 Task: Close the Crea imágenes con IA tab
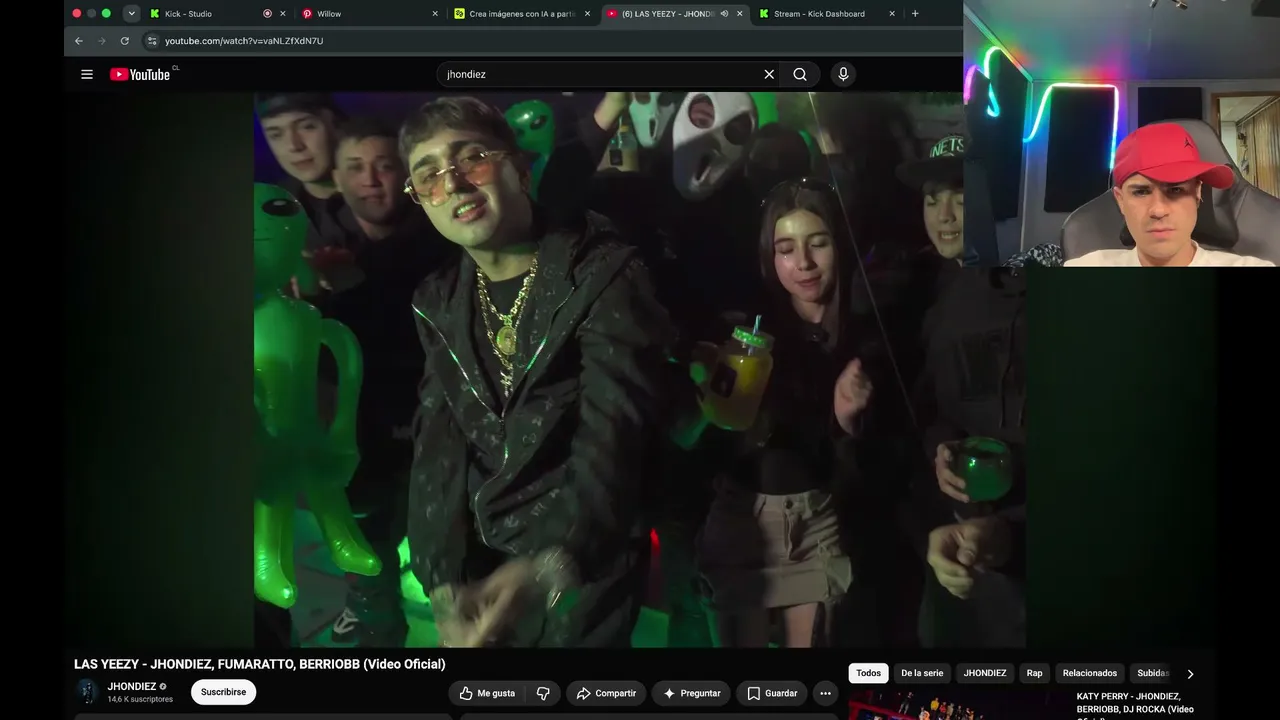[x=587, y=14]
